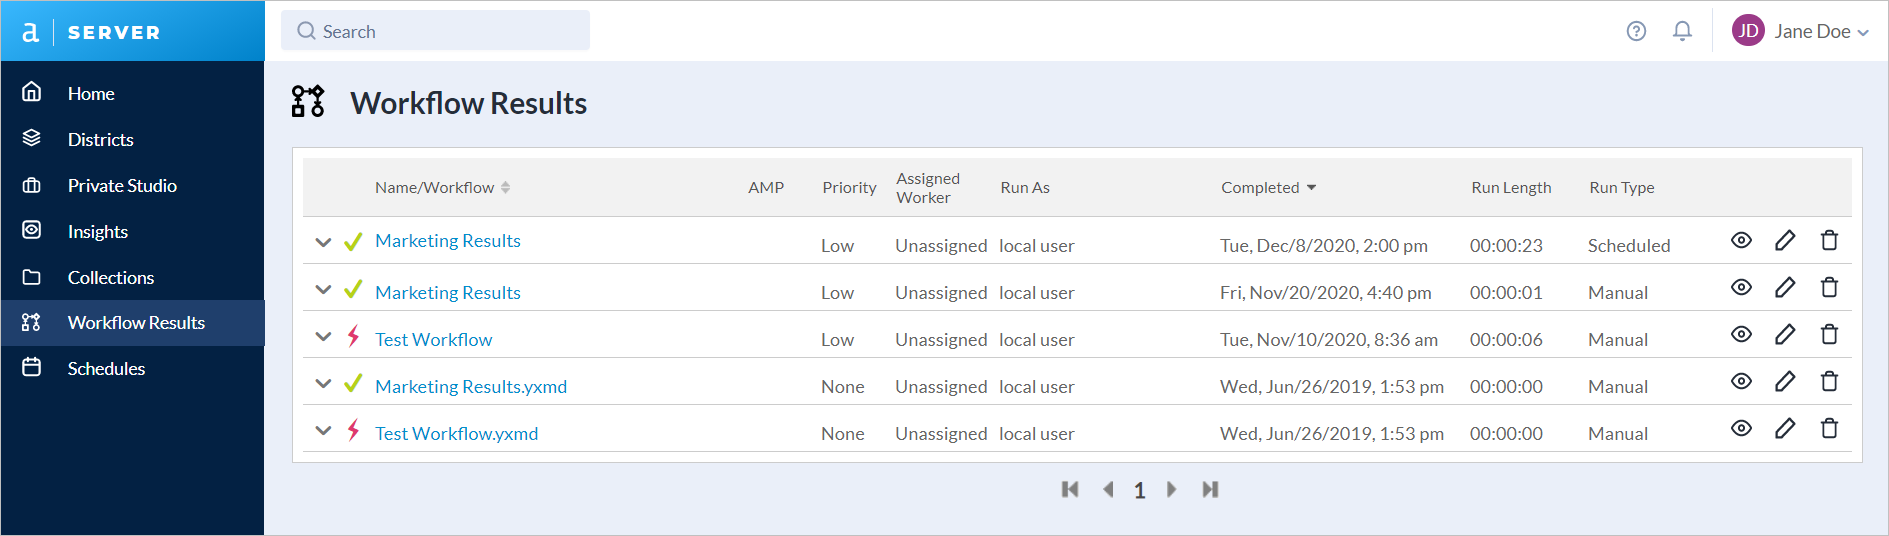Open the Jane Doe user dropdown
The width and height of the screenshot is (1889, 536).
tap(1801, 31)
